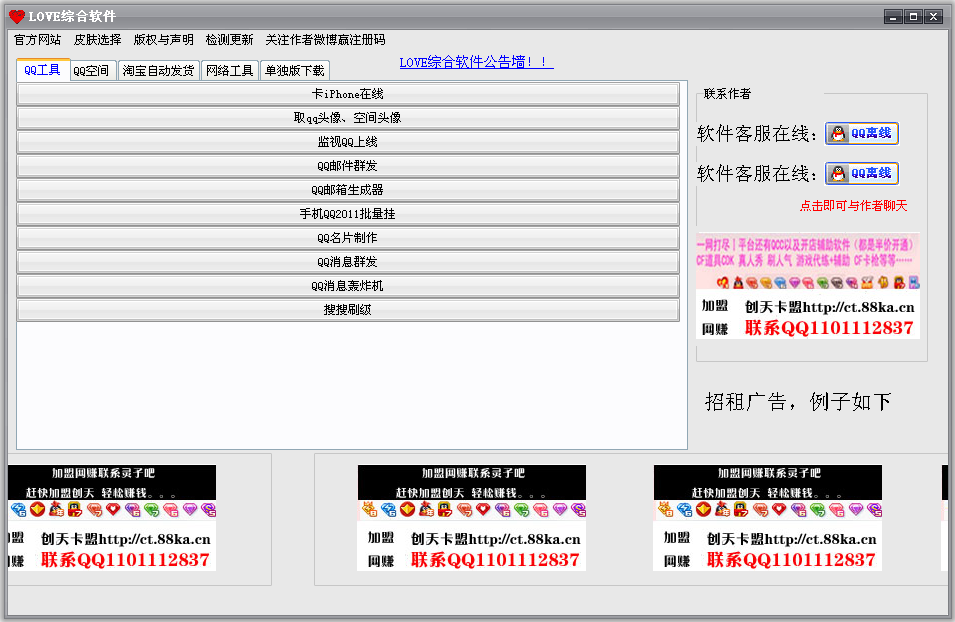Launch the 手机QQ2011批量挂 tool
Screen dimensions: 955x622
click(348, 214)
